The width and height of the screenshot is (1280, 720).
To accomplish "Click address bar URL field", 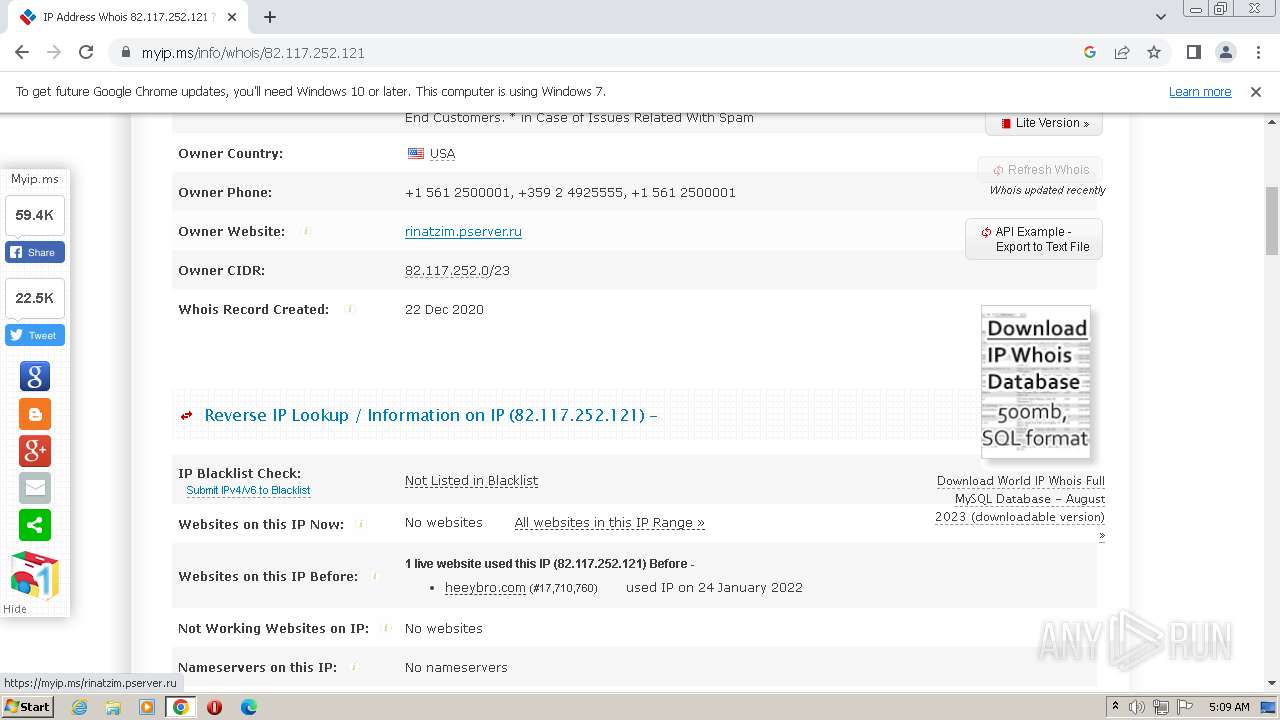I will pyautogui.click(x=600, y=52).
